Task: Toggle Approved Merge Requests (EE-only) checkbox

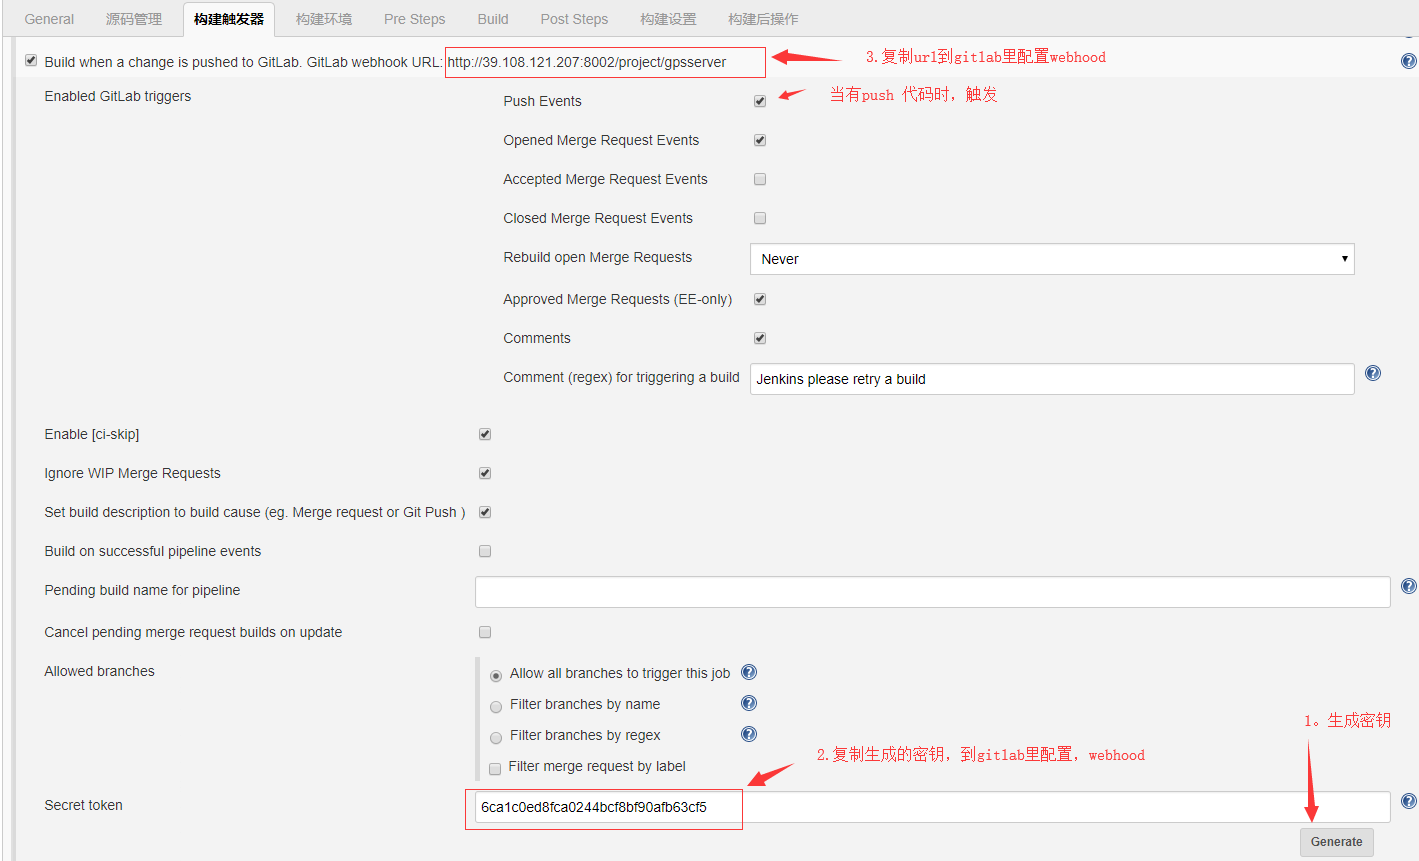Action: [x=760, y=299]
